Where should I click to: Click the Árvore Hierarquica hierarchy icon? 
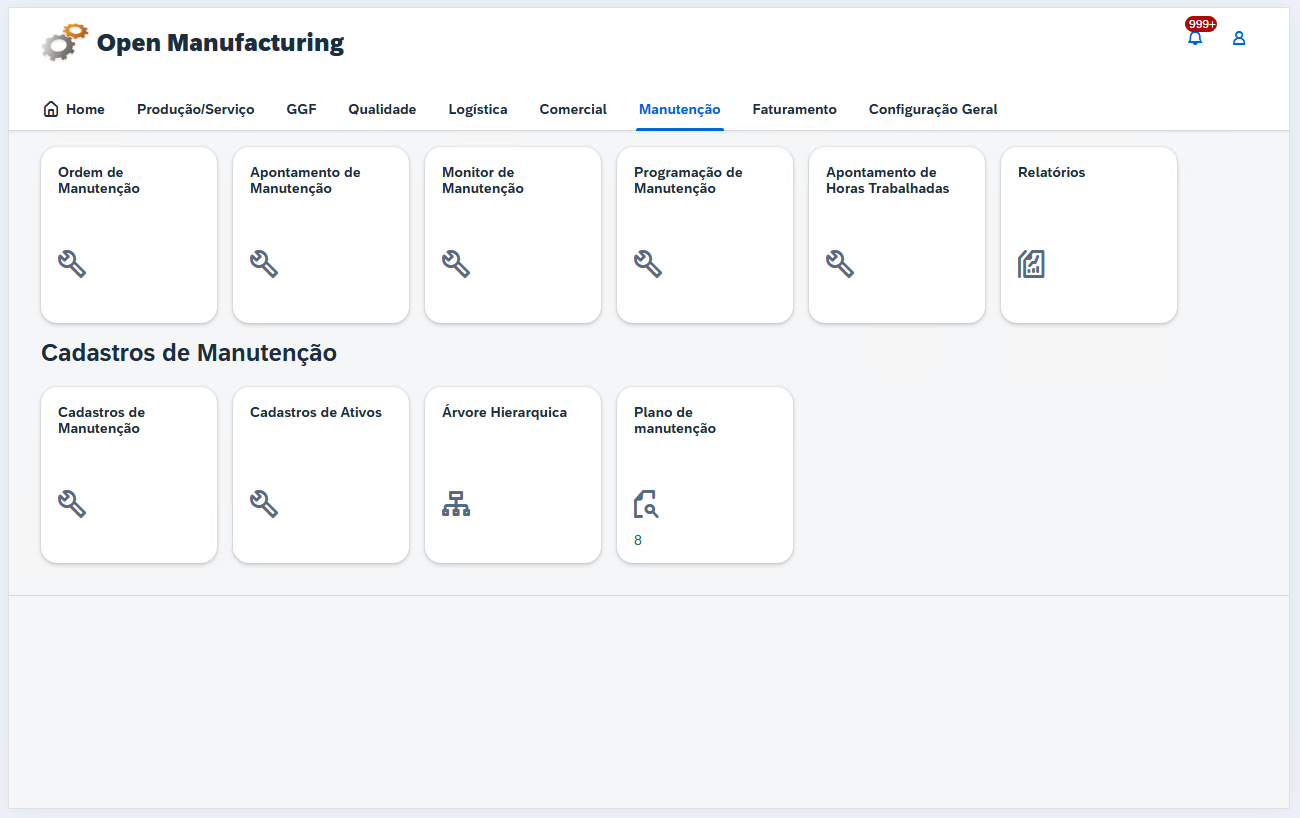[x=456, y=504]
